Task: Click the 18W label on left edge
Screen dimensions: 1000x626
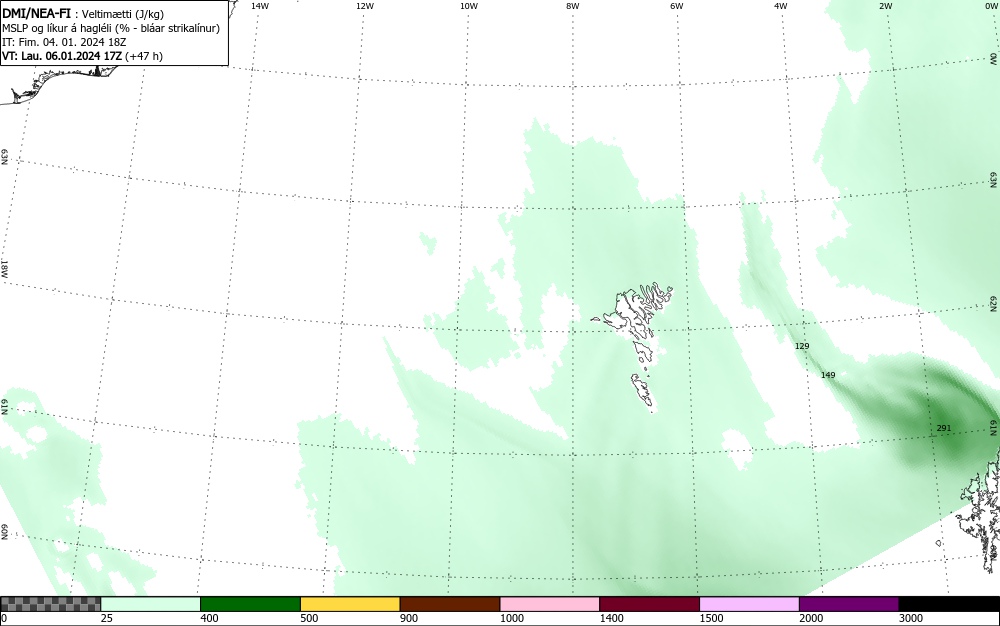Action: click(x=4, y=269)
